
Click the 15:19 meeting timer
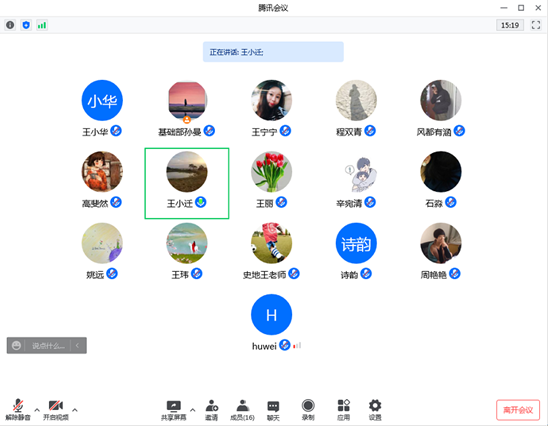510,25
